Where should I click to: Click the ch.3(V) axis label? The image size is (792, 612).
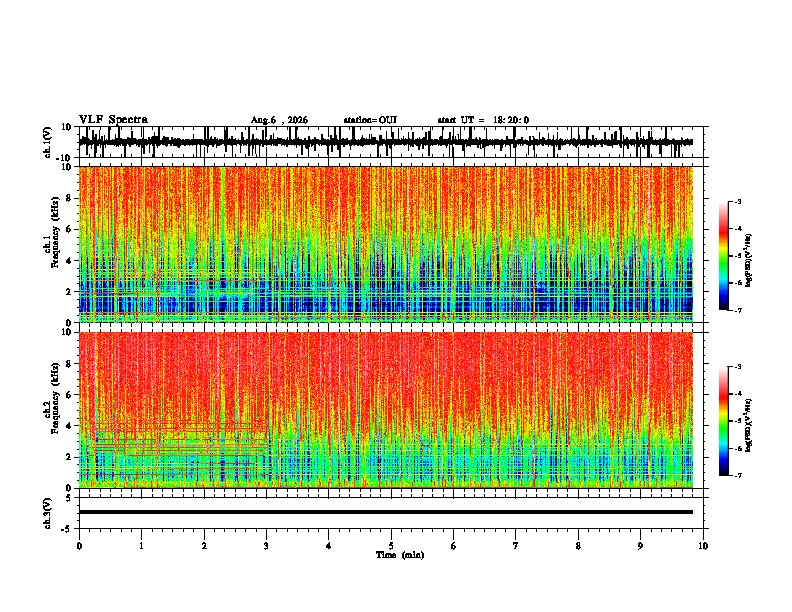click(x=48, y=513)
